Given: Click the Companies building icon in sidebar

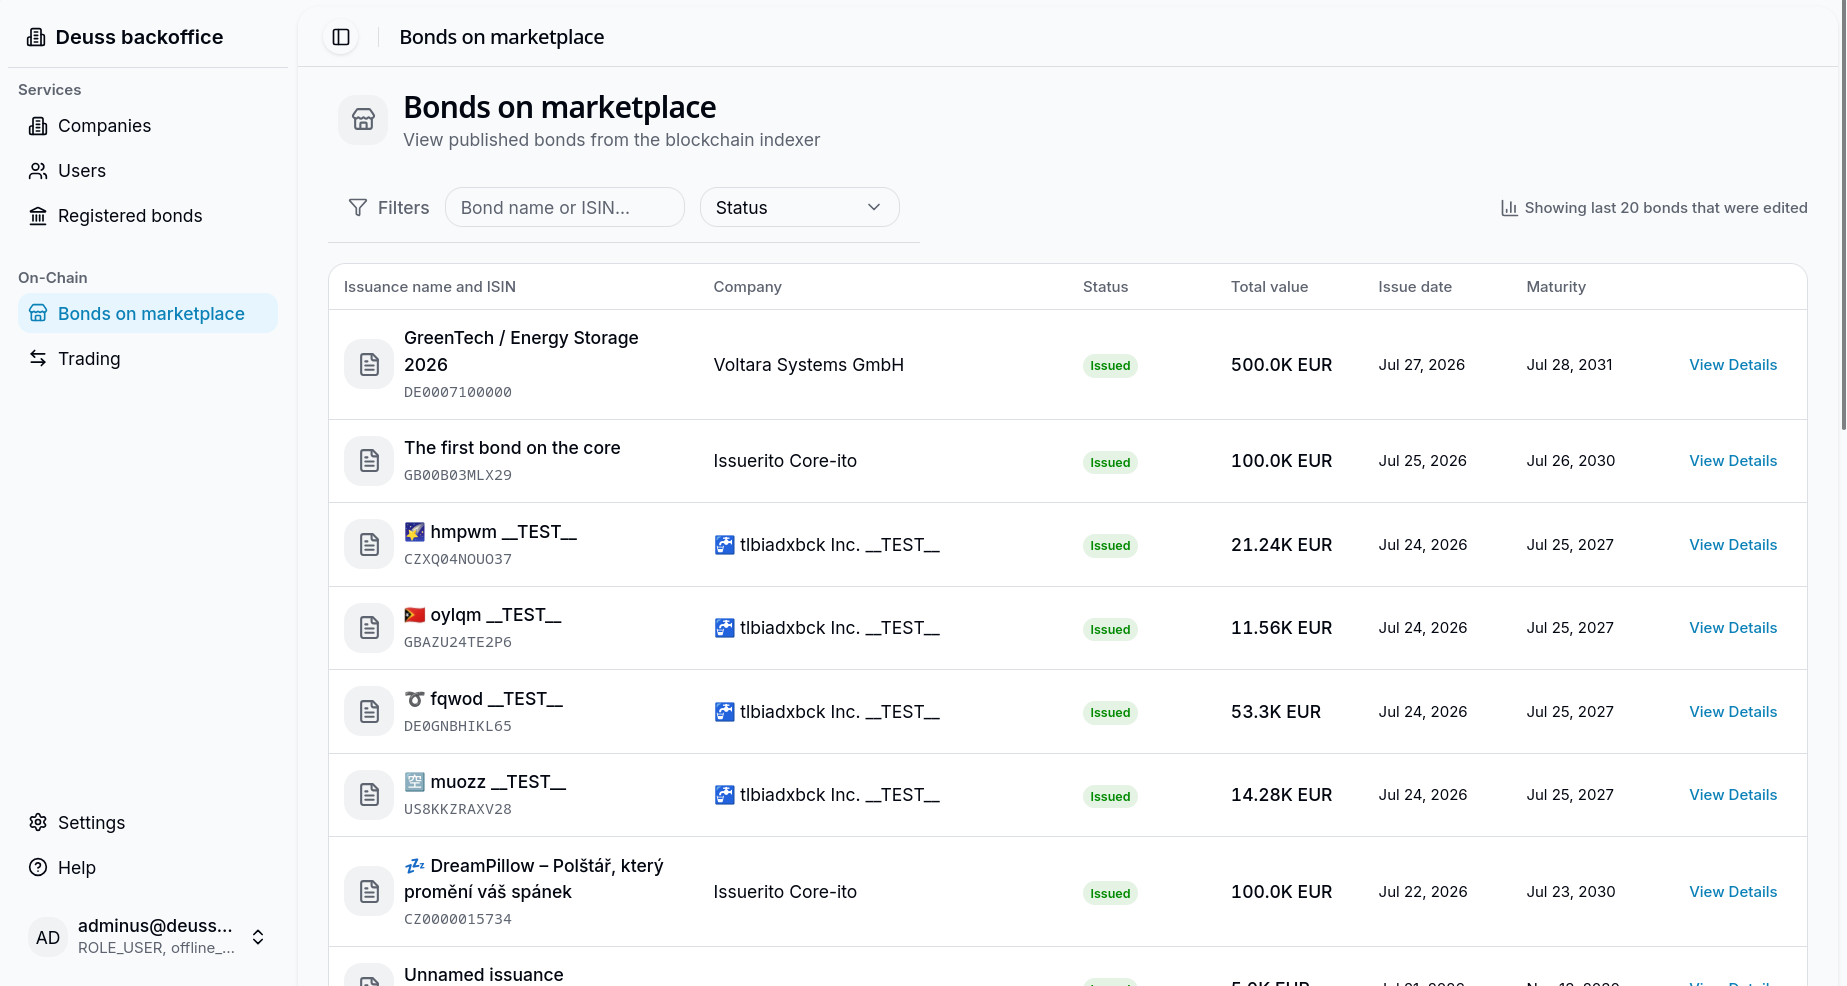Looking at the screenshot, I should click(x=38, y=126).
